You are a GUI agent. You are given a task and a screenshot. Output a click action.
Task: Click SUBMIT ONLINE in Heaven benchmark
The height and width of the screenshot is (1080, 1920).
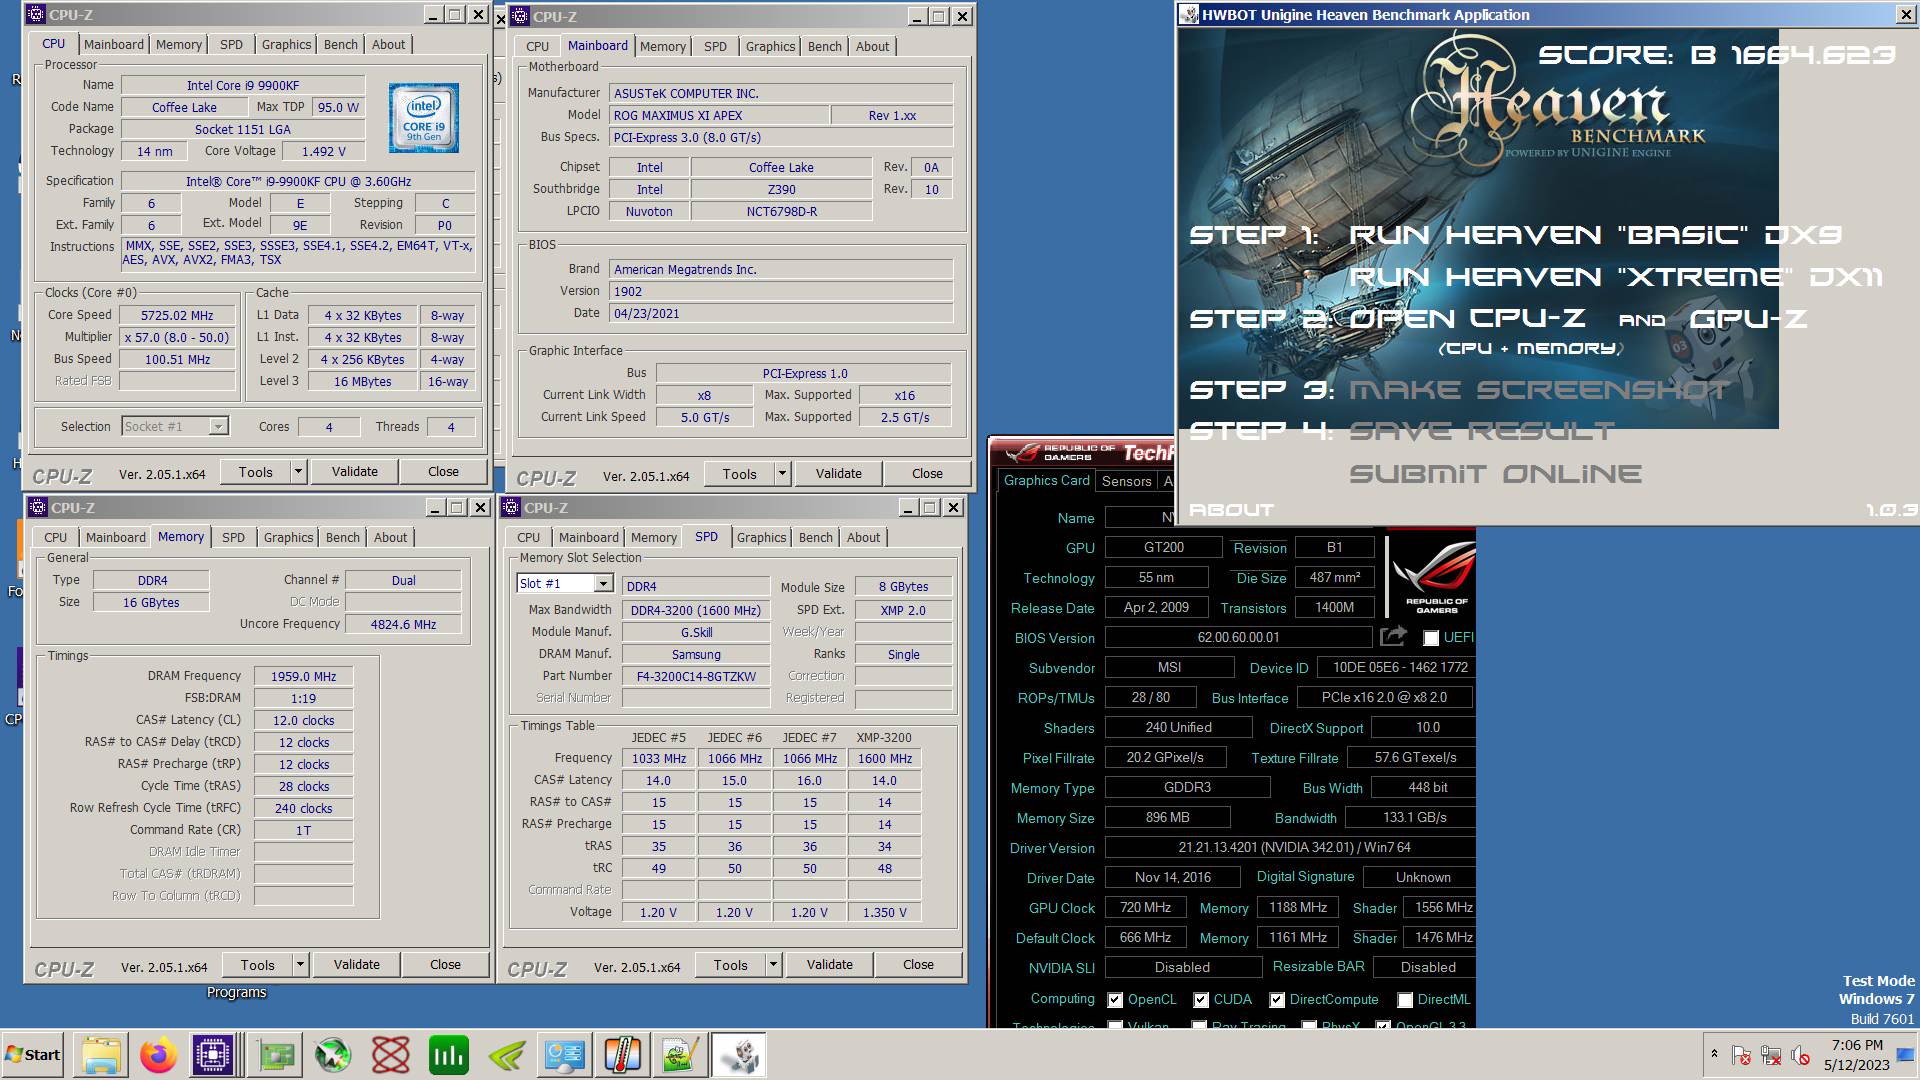click(1495, 474)
